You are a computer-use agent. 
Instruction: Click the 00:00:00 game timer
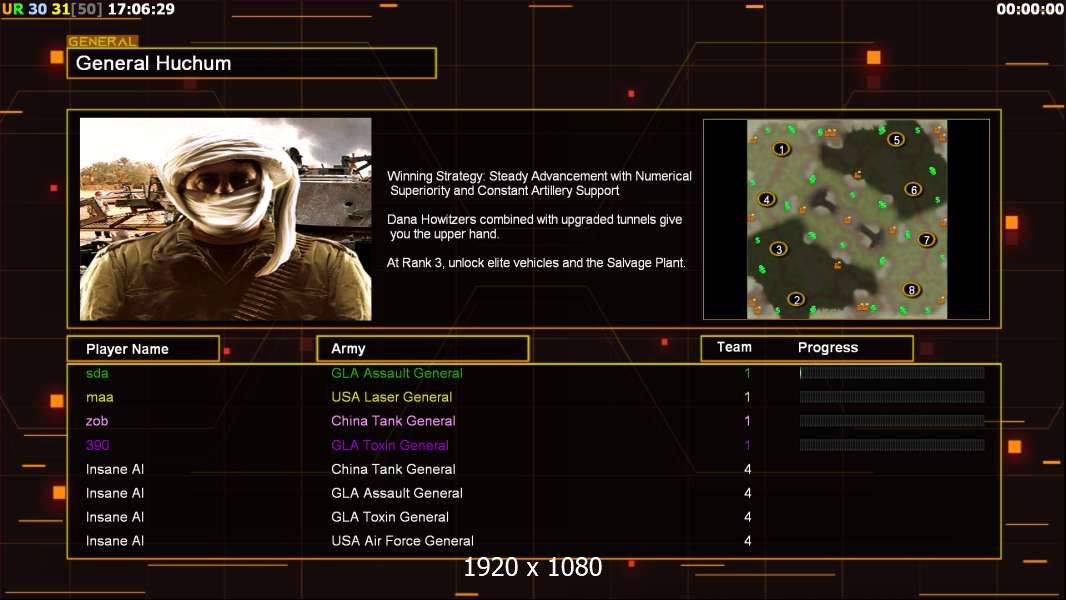pos(1030,9)
